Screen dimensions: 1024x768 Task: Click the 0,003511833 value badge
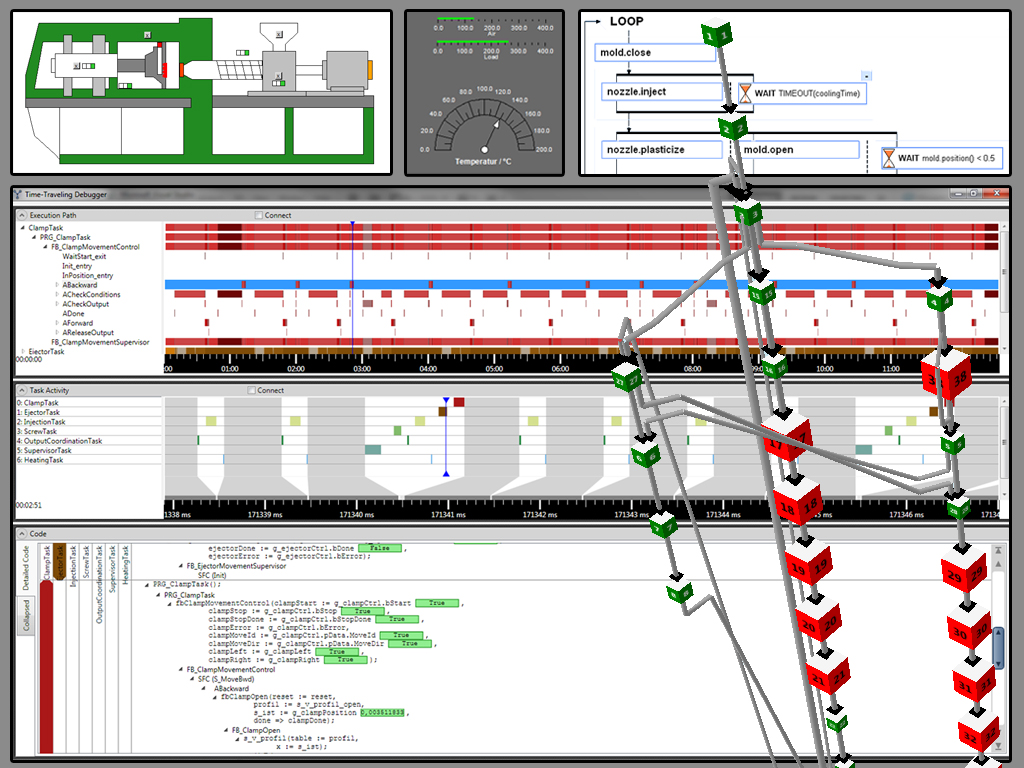tap(383, 712)
